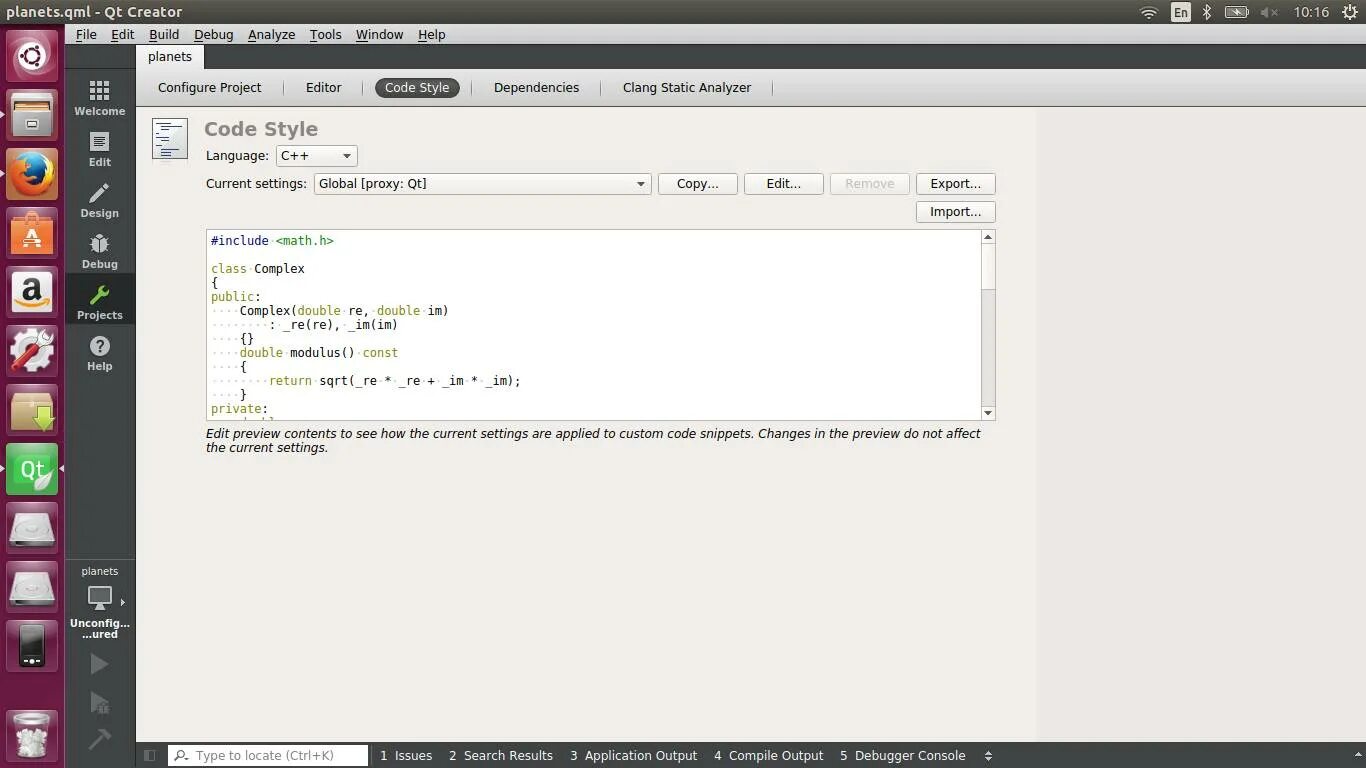Open the Debug menu
Viewport: 1366px width, 768px height.
point(213,34)
